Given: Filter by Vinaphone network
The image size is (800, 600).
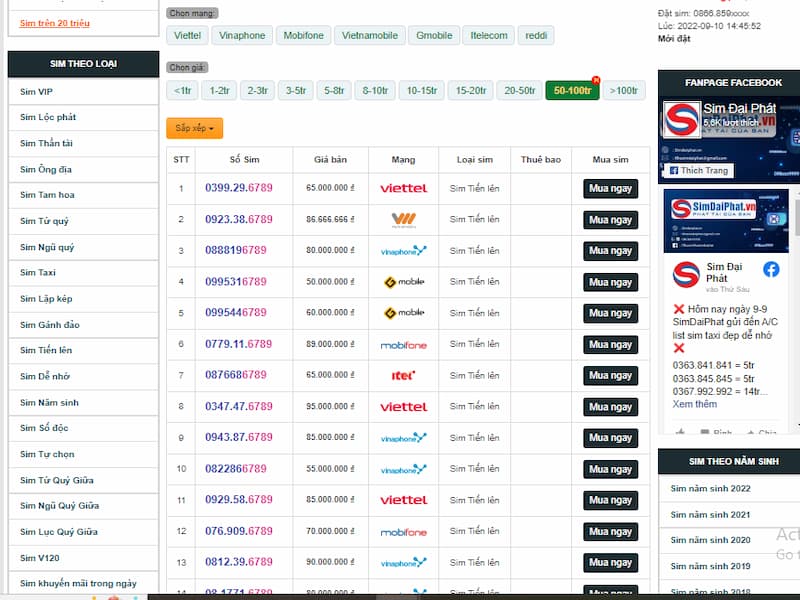Looking at the screenshot, I should coord(242,36).
